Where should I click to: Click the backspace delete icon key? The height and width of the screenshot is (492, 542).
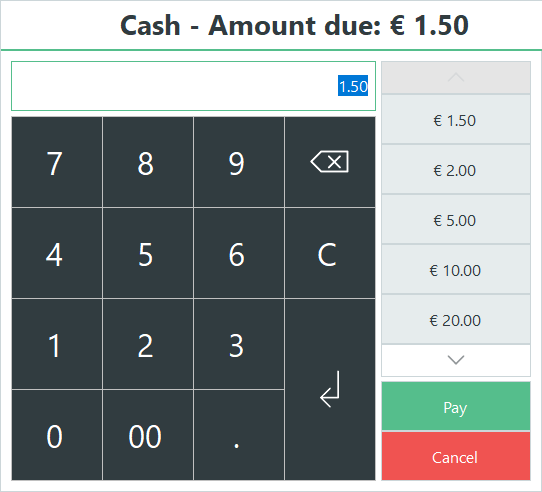point(330,162)
